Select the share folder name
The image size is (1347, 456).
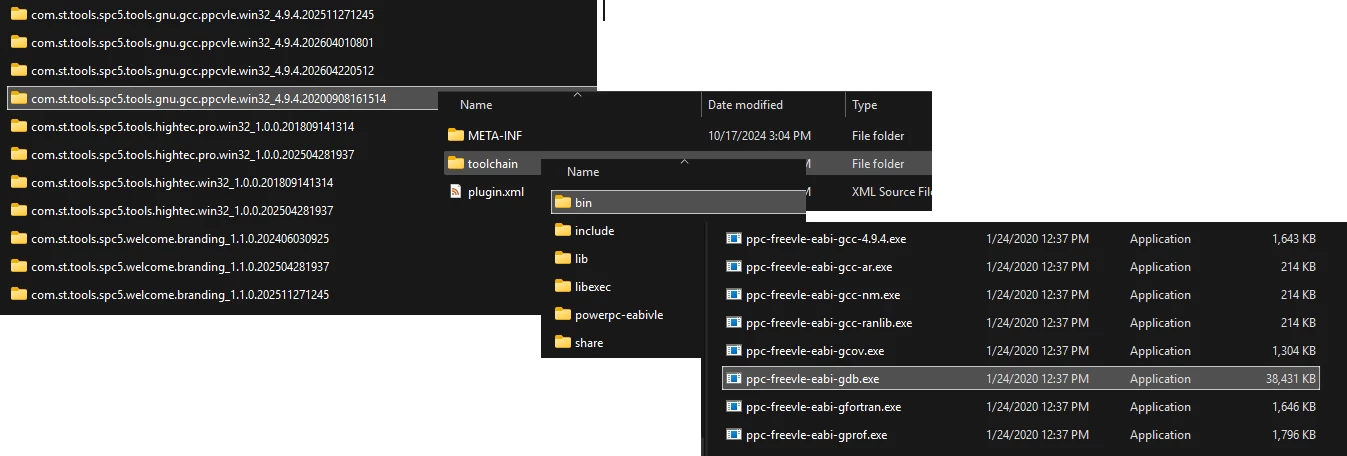pos(589,342)
